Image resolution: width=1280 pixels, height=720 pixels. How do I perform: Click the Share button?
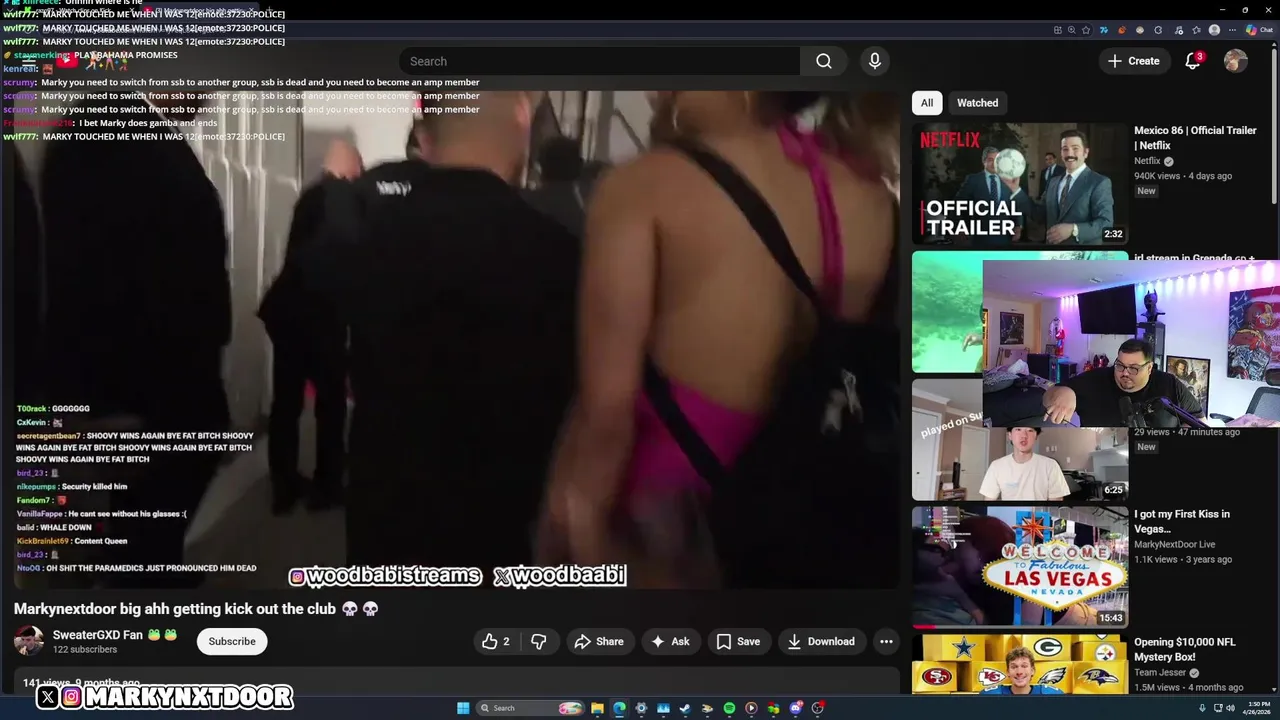598,642
